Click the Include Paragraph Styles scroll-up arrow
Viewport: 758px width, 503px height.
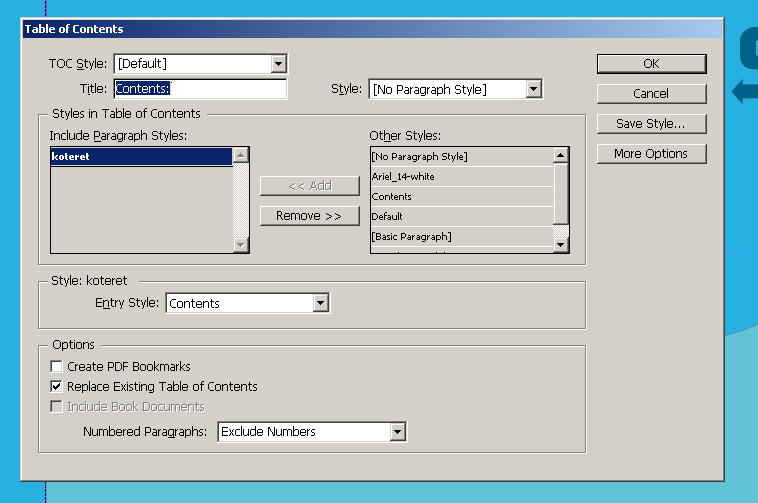click(241, 155)
